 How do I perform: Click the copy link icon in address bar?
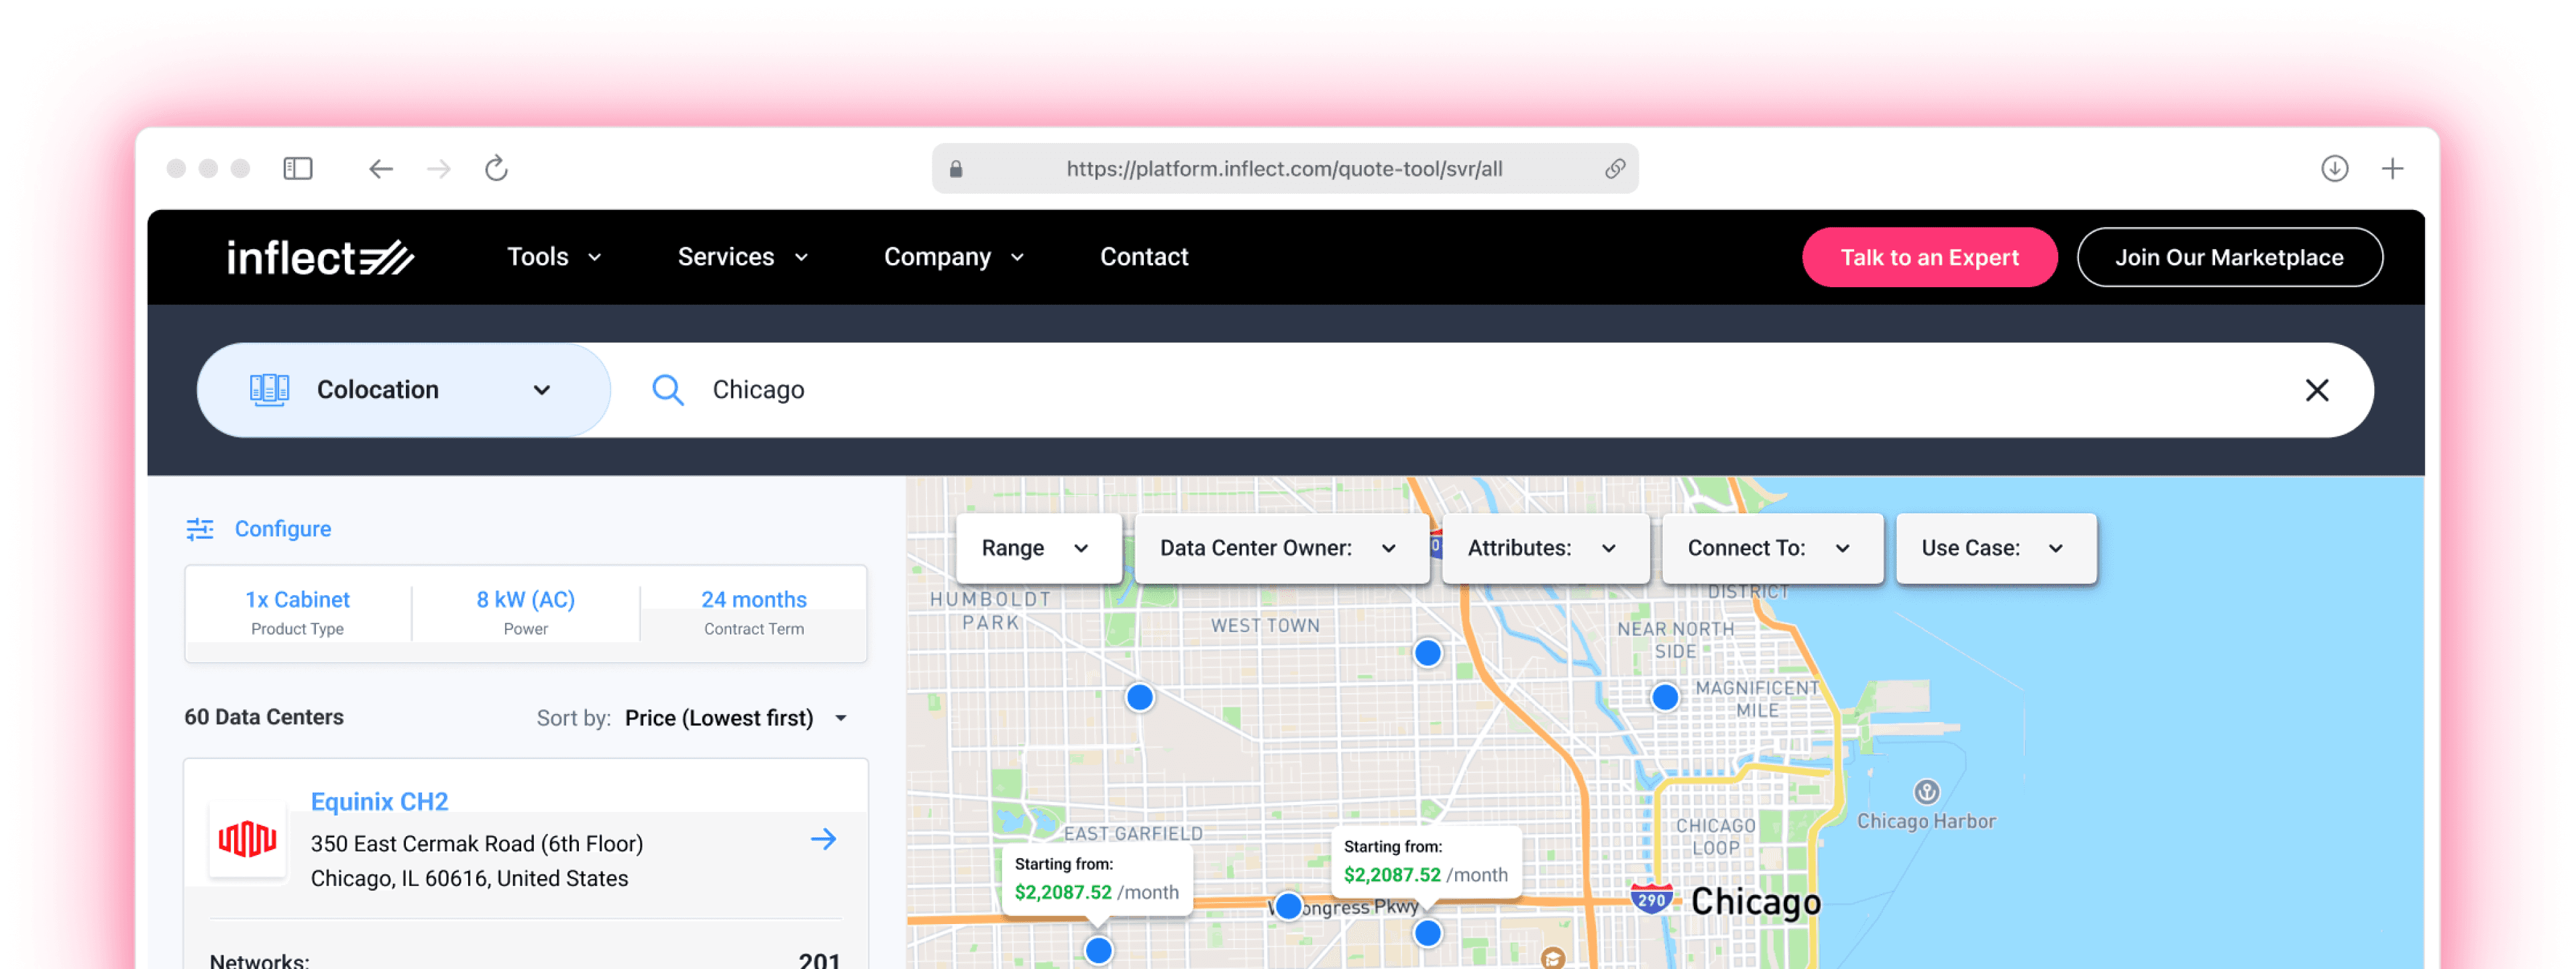(x=1614, y=168)
